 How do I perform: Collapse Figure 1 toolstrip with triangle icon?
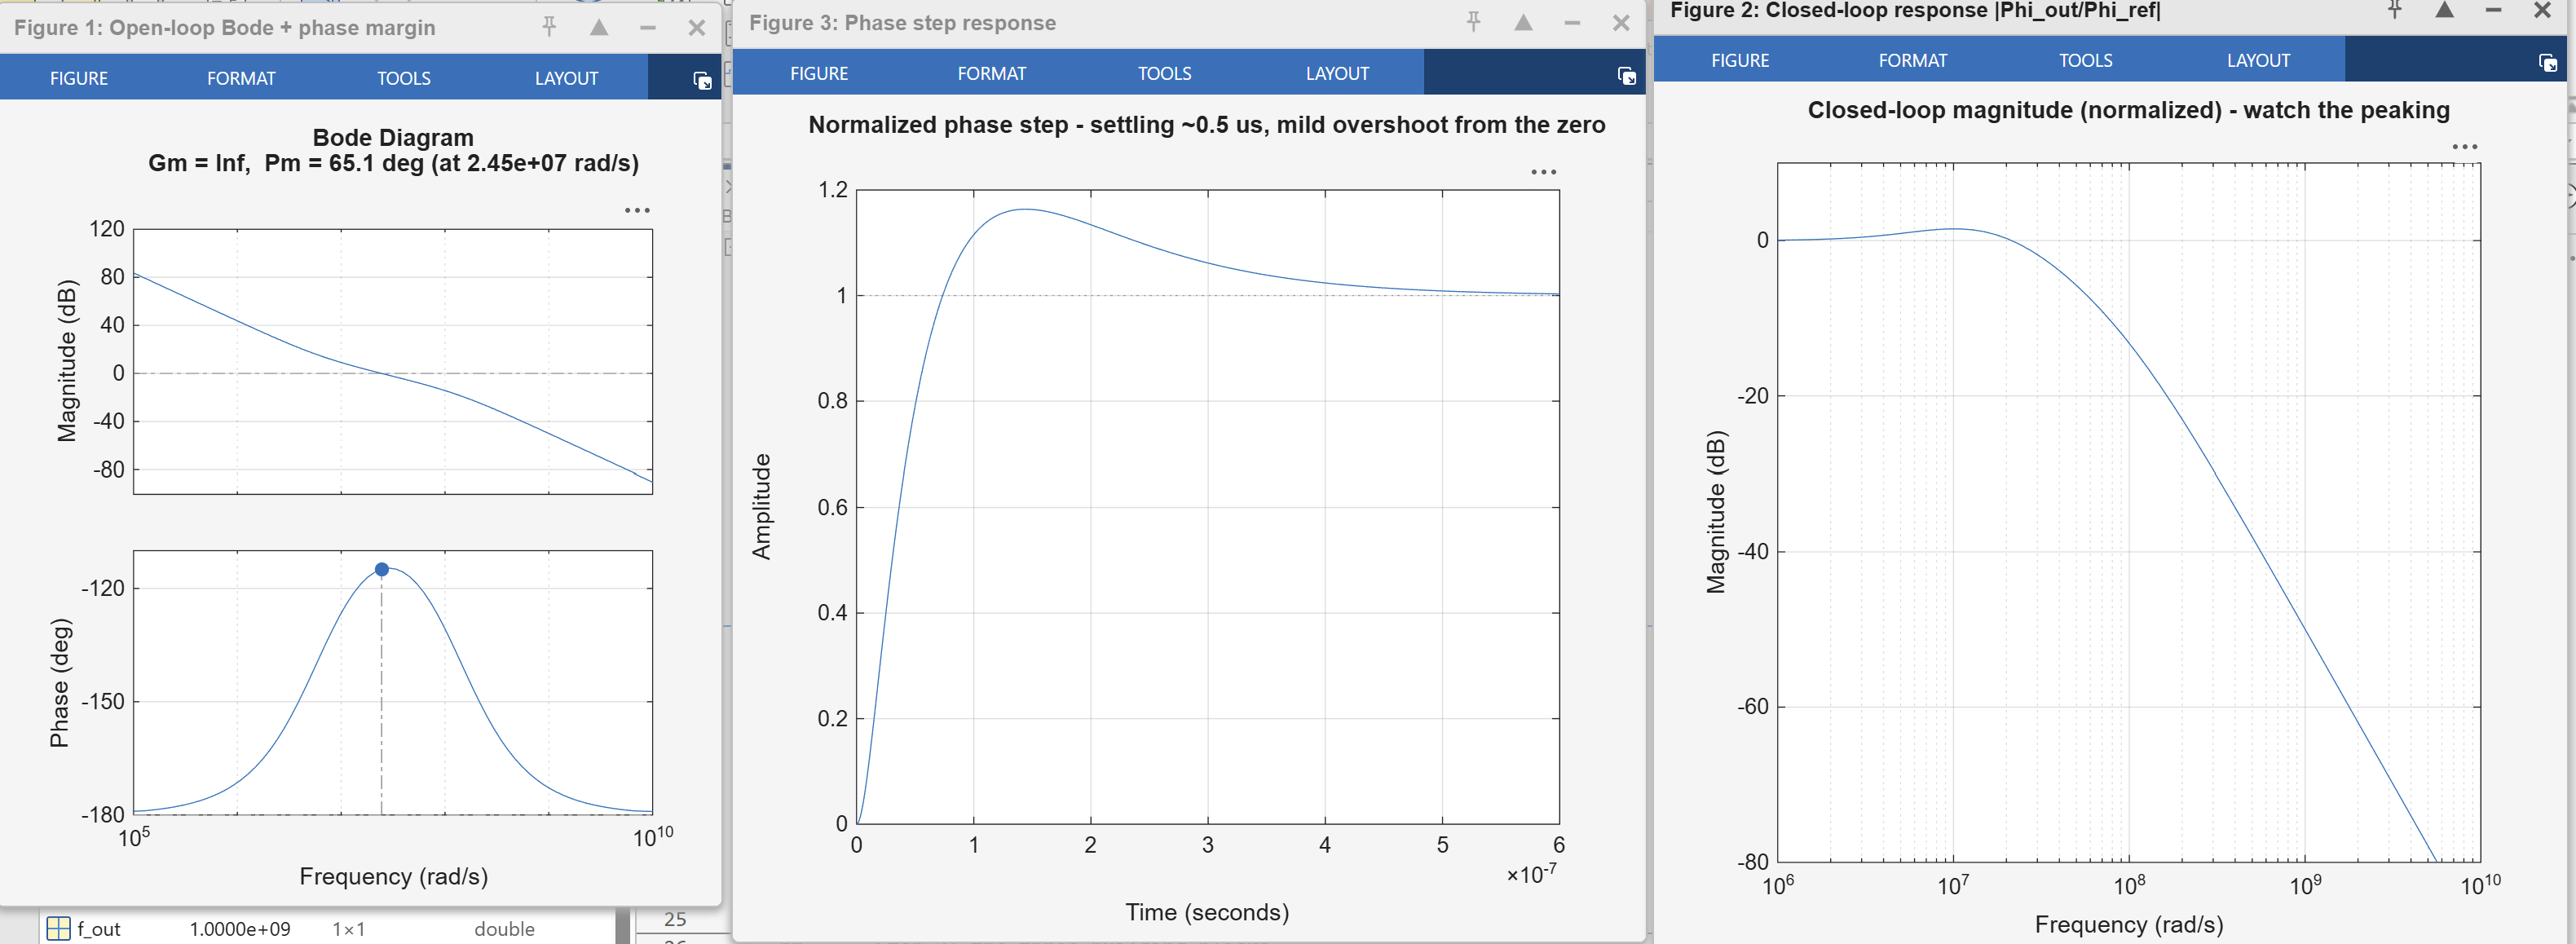599,27
